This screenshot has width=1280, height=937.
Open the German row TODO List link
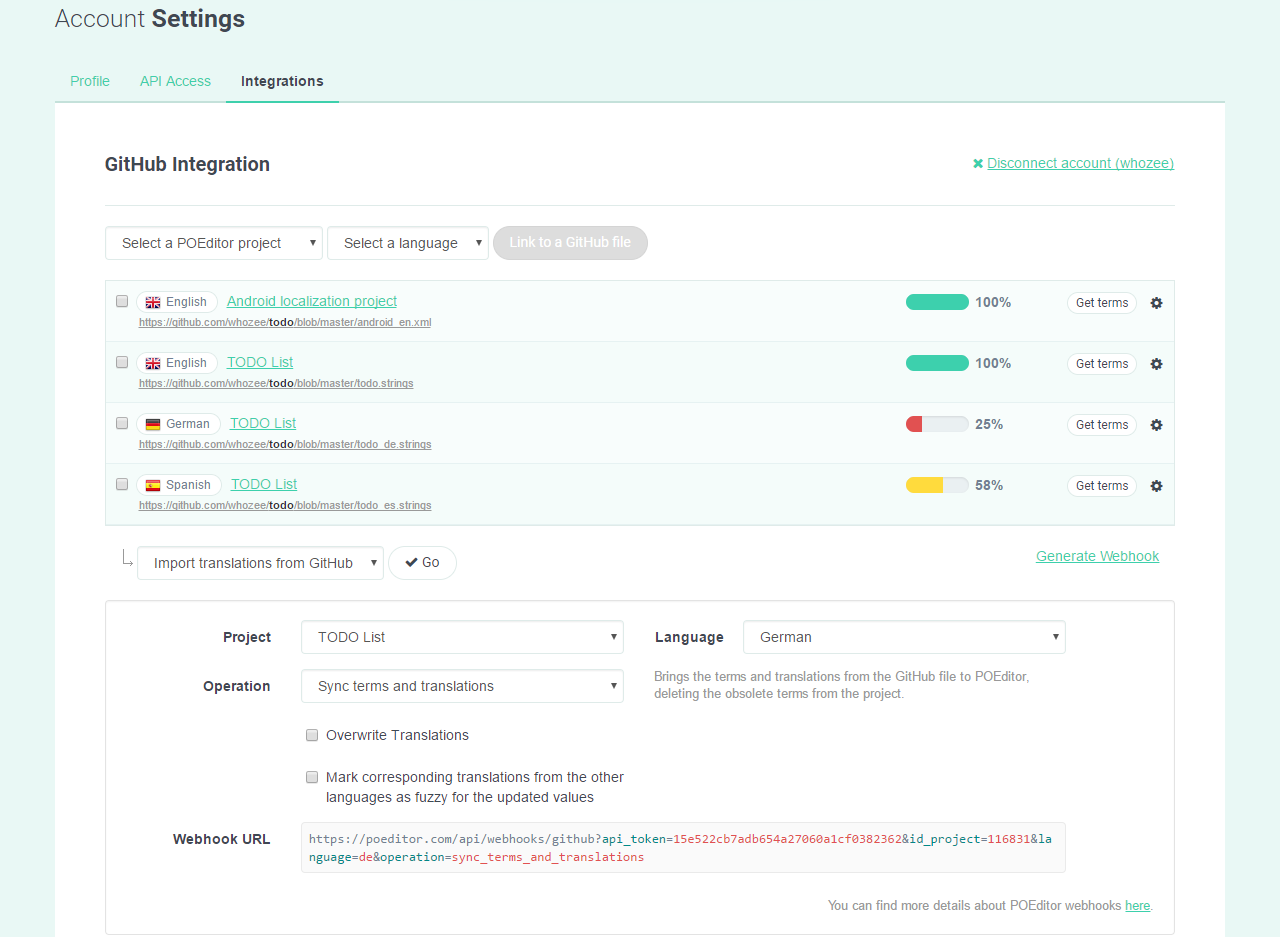point(263,423)
